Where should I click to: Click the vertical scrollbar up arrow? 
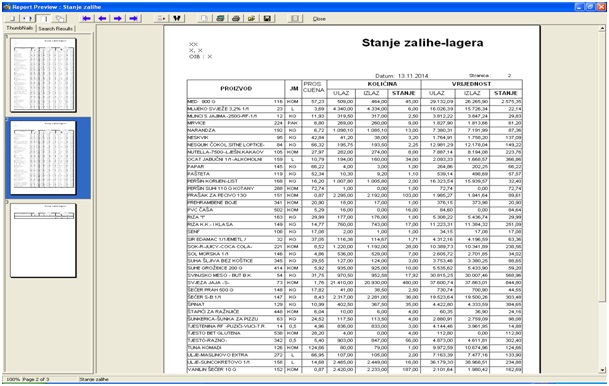[602, 28]
